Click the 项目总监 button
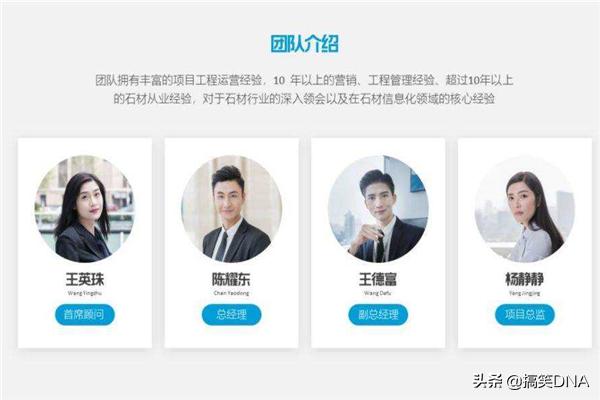This screenshot has height=400, width=600. [x=525, y=315]
